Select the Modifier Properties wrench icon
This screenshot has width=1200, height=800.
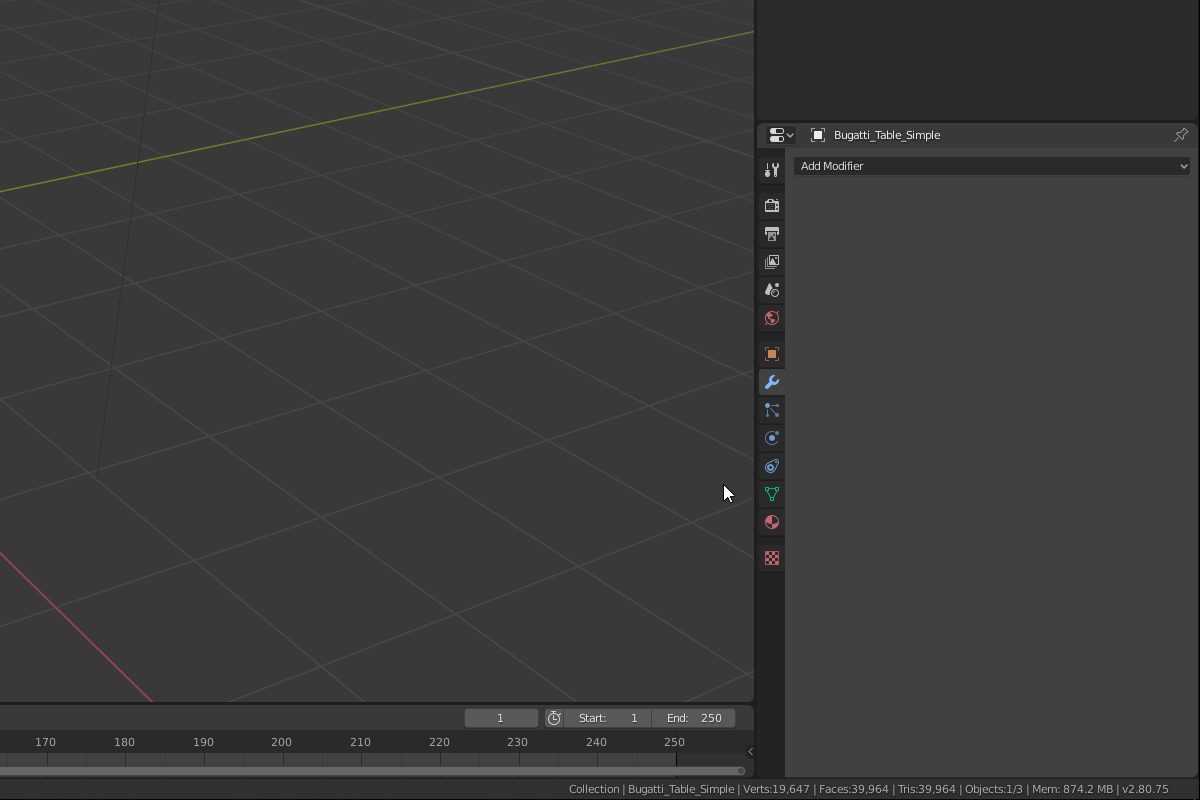[x=771, y=381]
